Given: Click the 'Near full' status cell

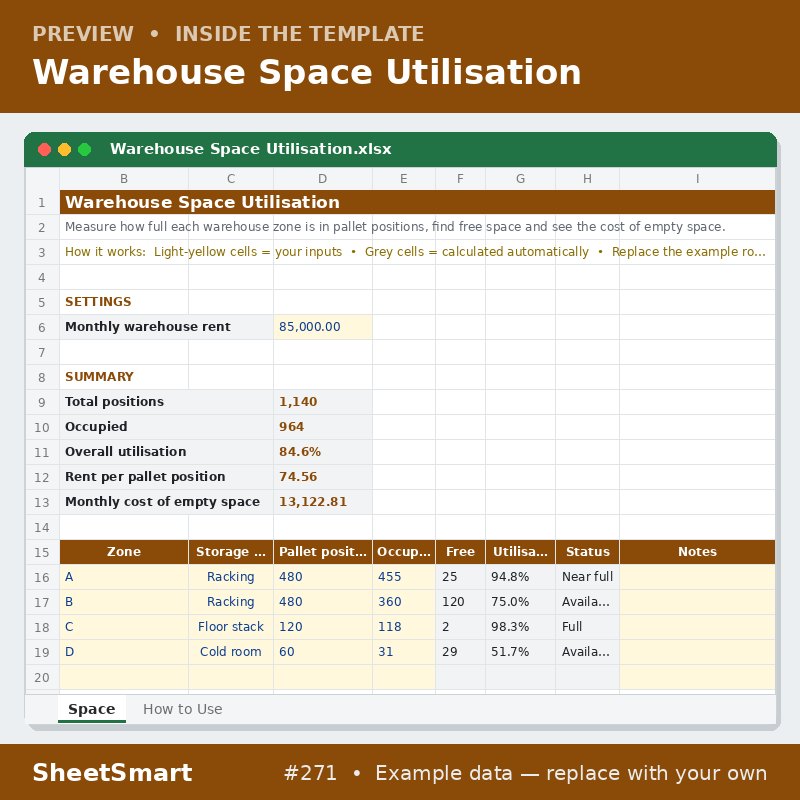Looking at the screenshot, I should pyautogui.click(x=587, y=577).
